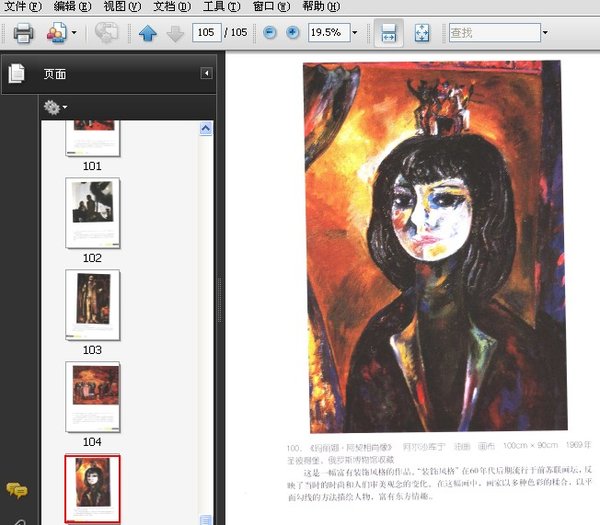Click the 页面 panel title text
The width and height of the screenshot is (600, 525).
[55, 74]
